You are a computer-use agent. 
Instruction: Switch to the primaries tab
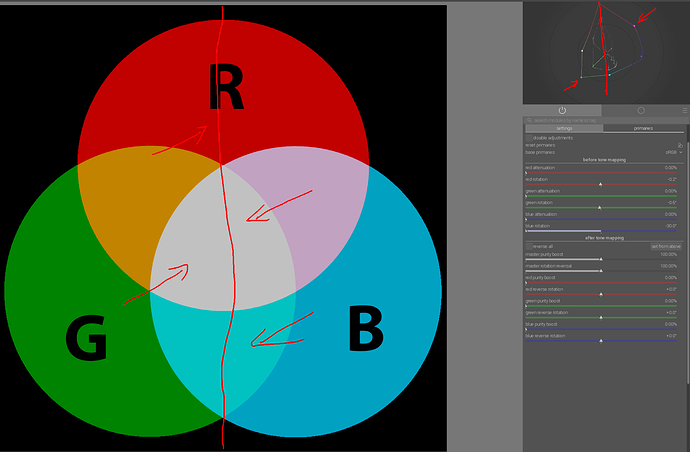point(643,129)
